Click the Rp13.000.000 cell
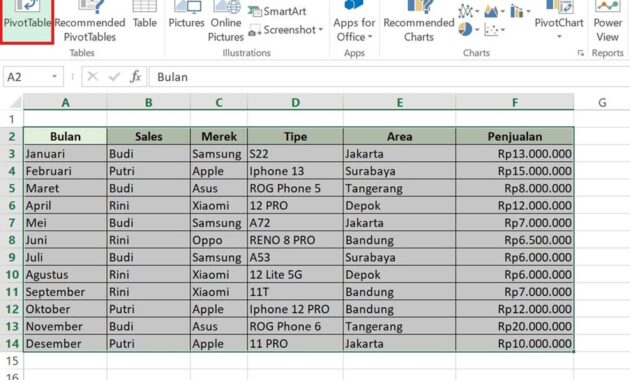This screenshot has height=380, width=630. (515, 154)
